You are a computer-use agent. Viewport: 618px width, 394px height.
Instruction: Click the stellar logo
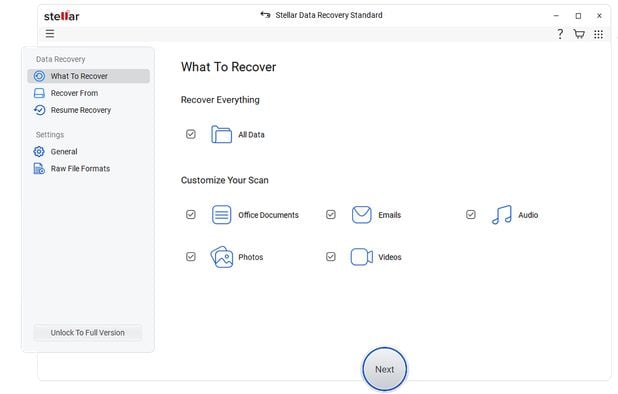61,16
